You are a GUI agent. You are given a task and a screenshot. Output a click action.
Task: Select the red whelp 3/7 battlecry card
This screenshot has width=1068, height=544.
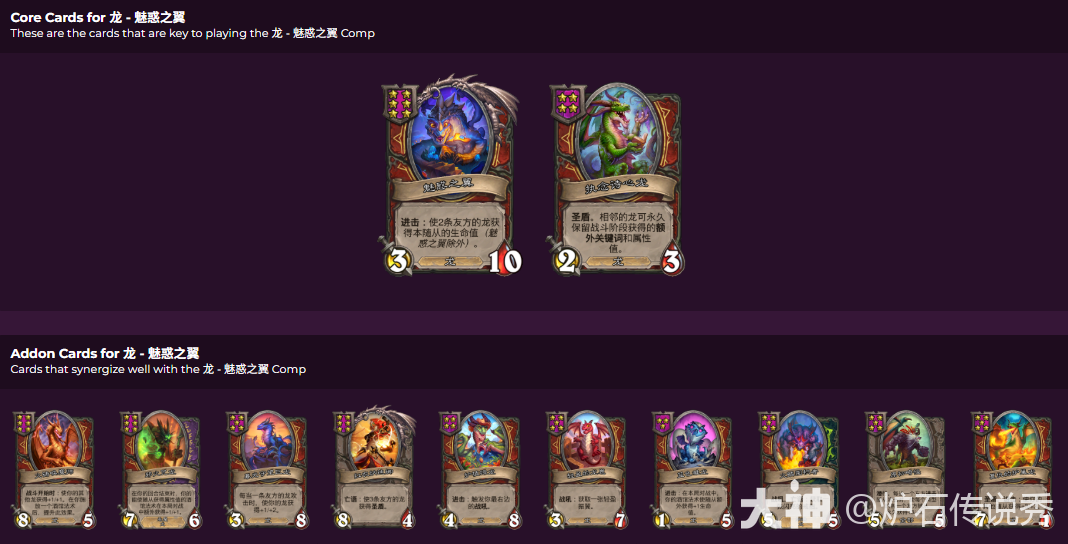tap(586, 470)
